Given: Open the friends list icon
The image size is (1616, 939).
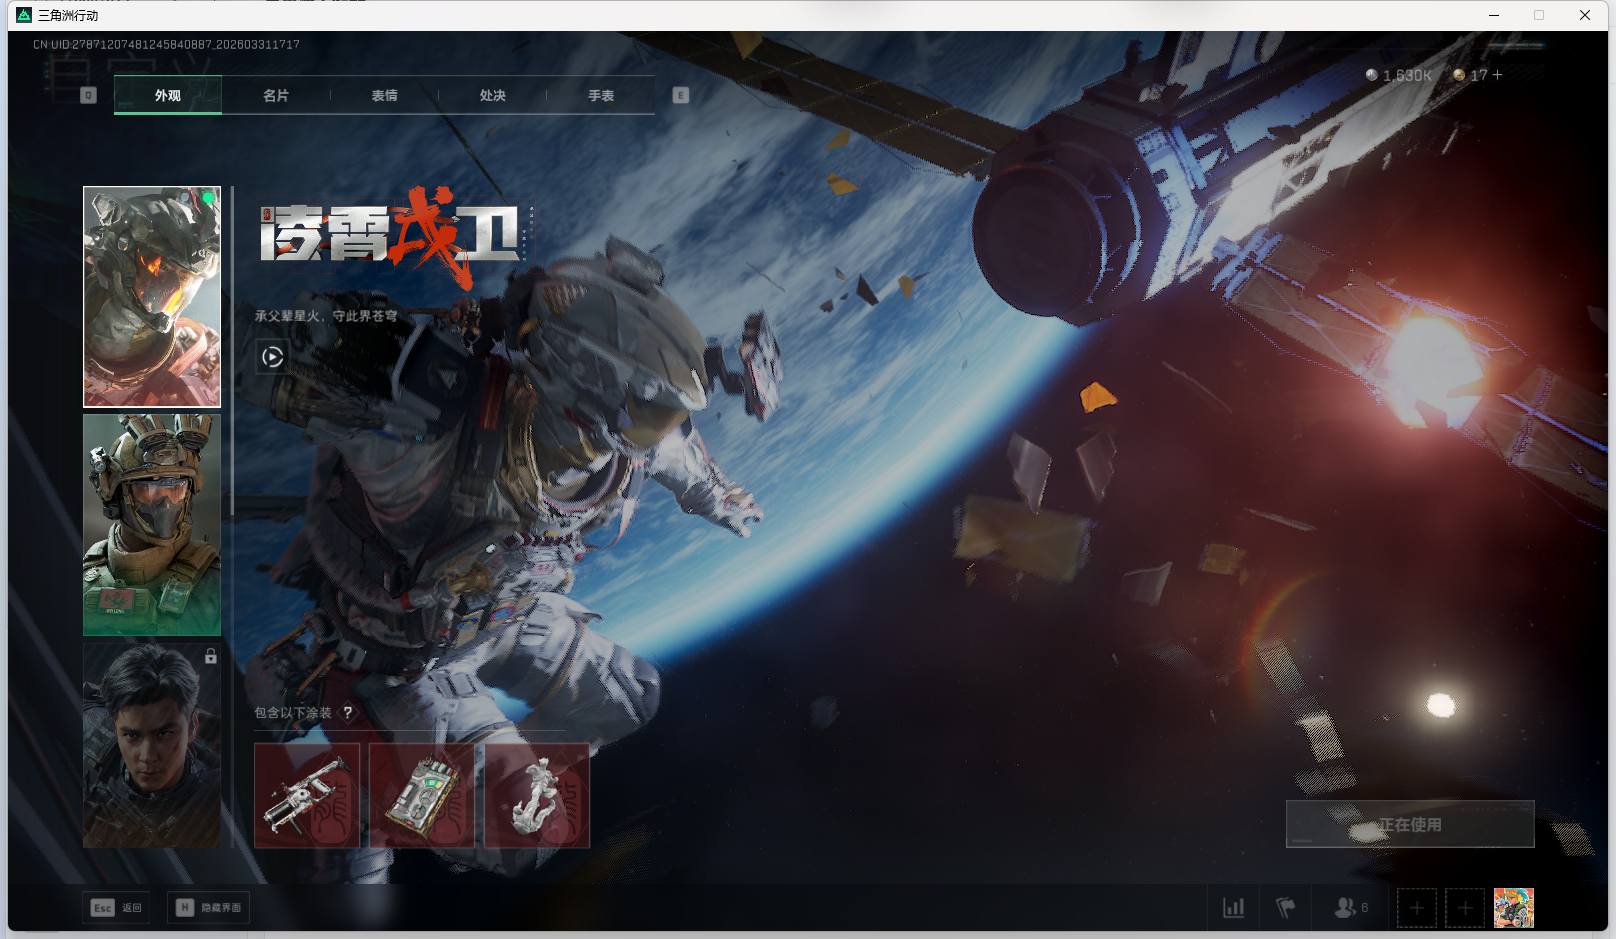Looking at the screenshot, I should (x=1345, y=908).
